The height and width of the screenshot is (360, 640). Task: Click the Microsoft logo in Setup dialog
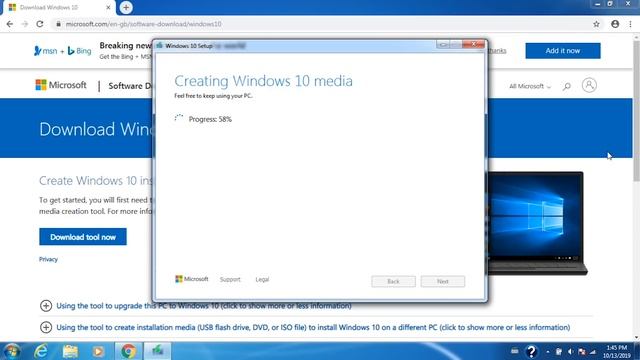tap(192, 279)
